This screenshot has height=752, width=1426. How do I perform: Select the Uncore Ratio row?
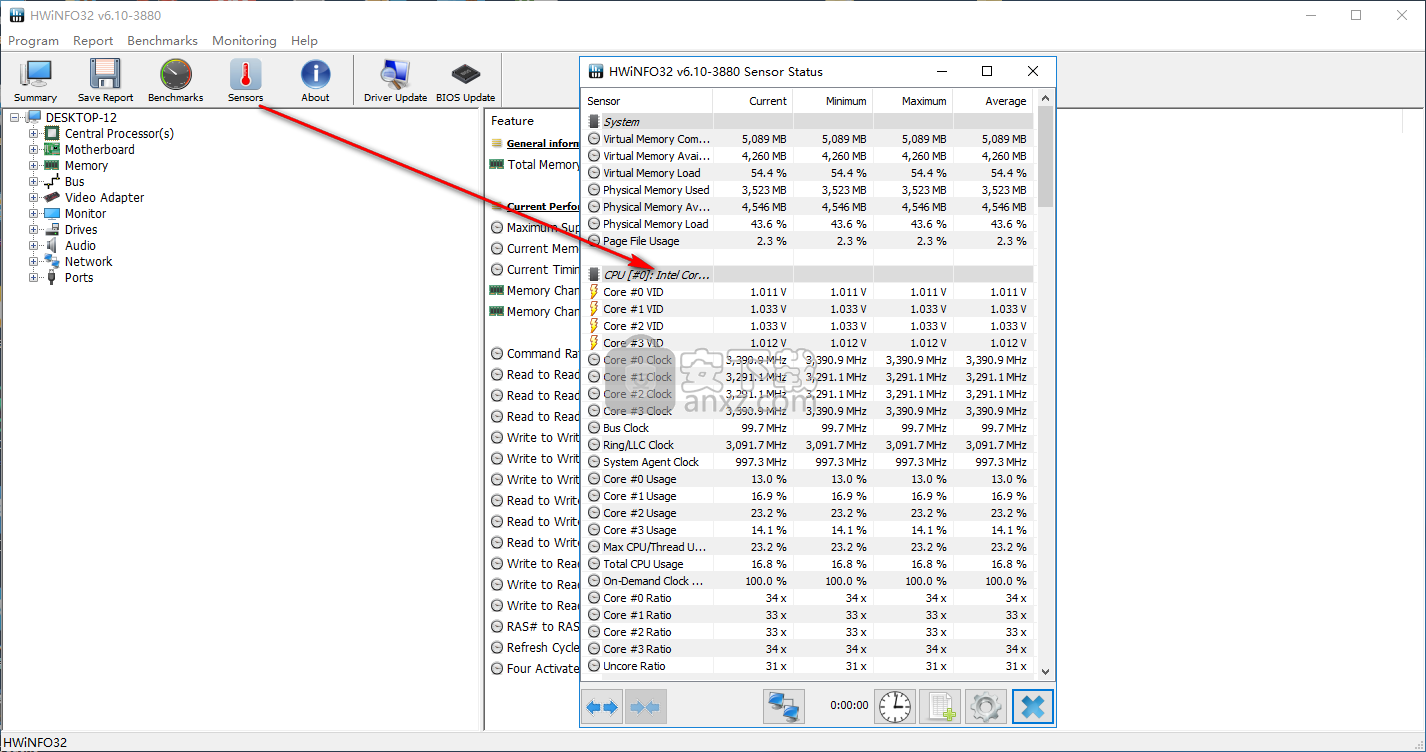pos(808,666)
